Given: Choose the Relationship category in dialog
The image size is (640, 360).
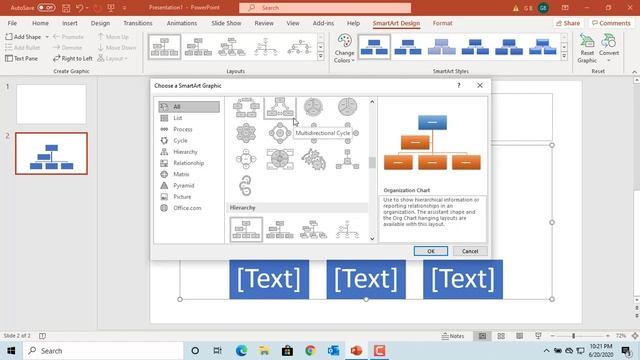Looking at the screenshot, I should point(189,163).
